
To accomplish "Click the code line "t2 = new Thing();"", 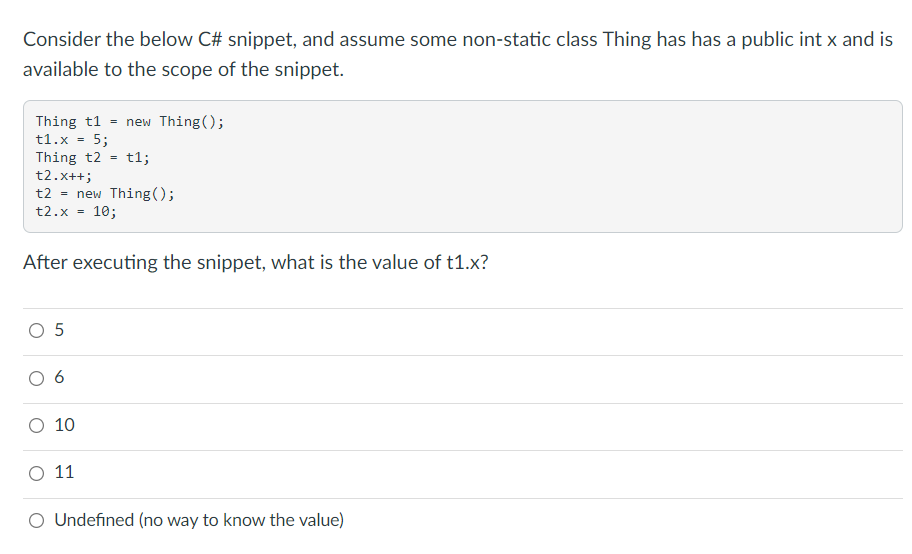I will (x=105, y=193).
